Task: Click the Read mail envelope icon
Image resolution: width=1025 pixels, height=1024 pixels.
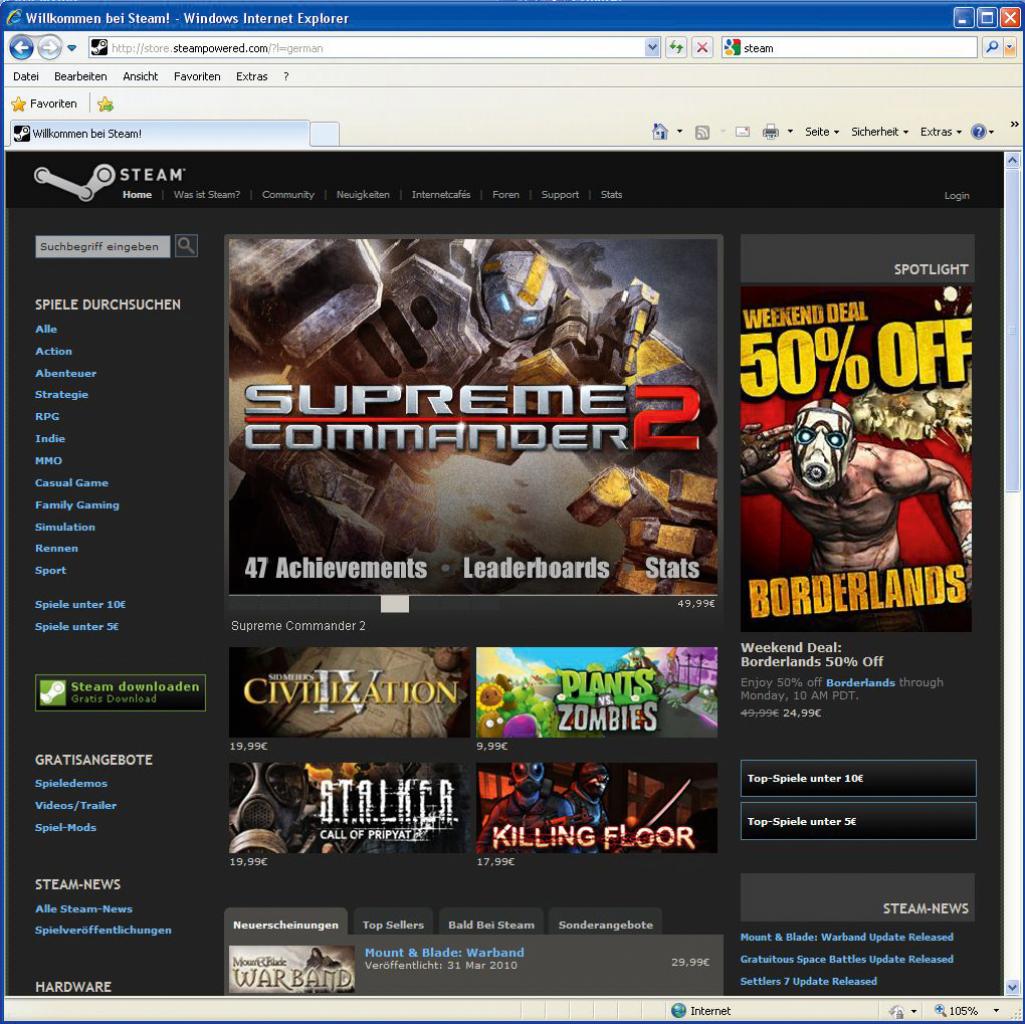Action: point(743,132)
